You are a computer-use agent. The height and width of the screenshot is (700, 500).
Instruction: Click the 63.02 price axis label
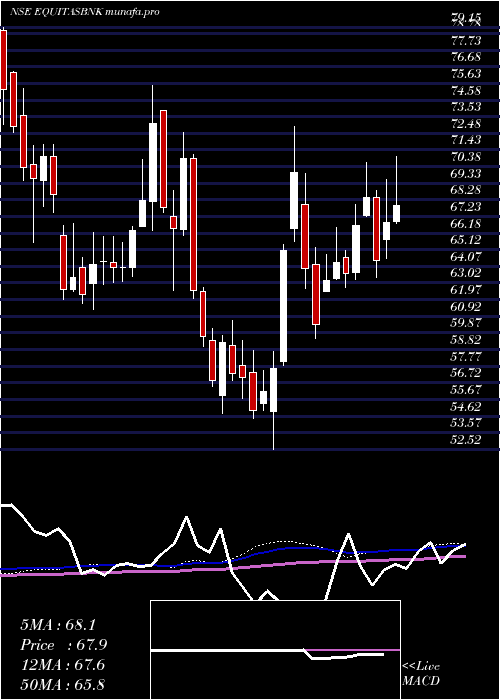466,273
